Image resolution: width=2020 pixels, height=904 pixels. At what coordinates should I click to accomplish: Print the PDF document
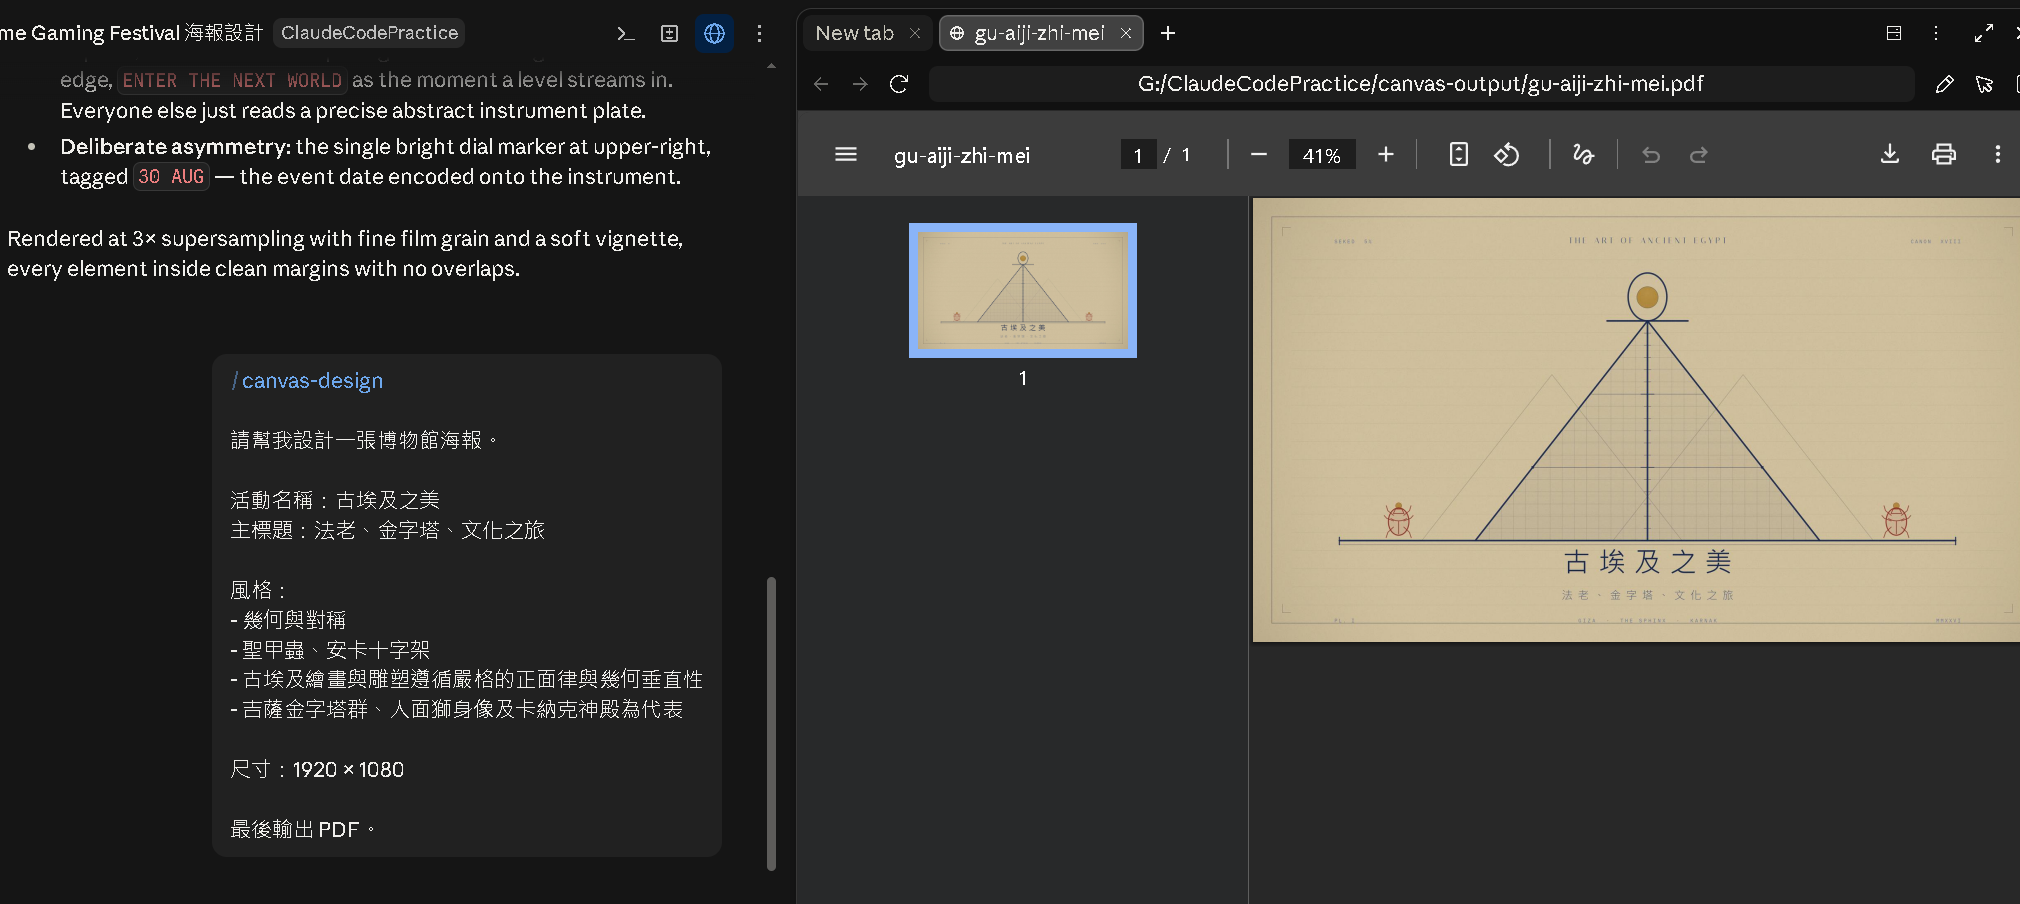point(1944,154)
